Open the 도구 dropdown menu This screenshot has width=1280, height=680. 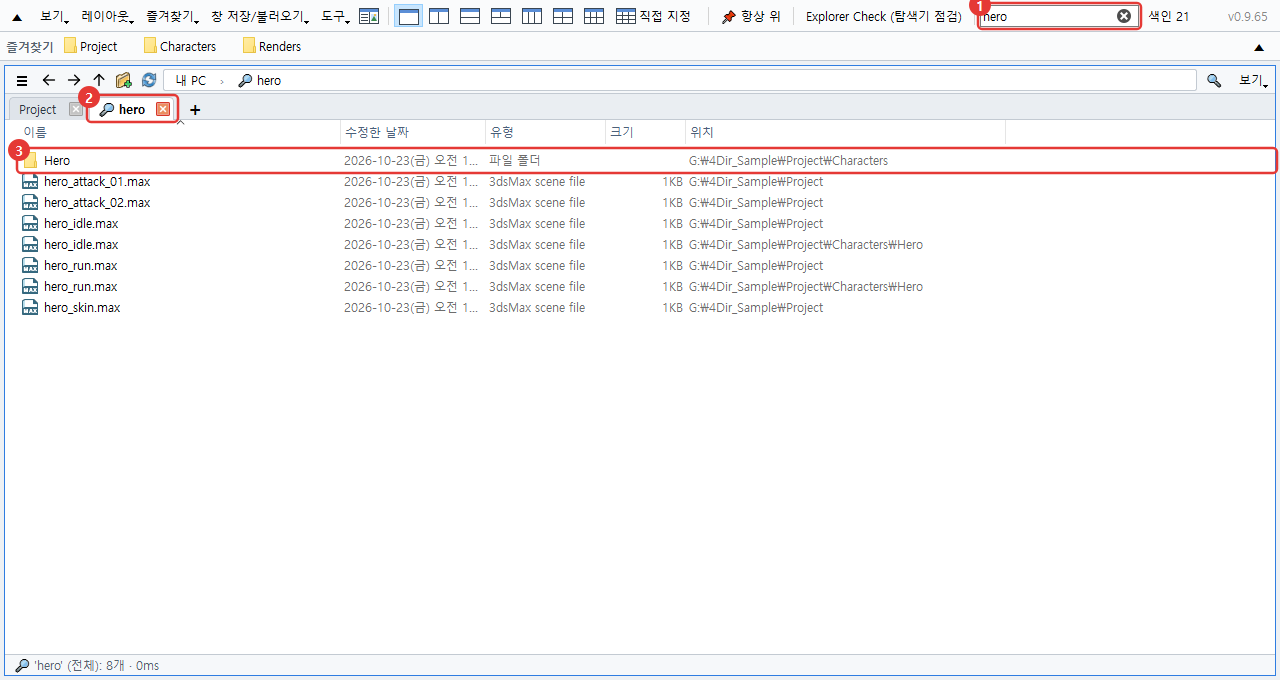(x=335, y=16)
